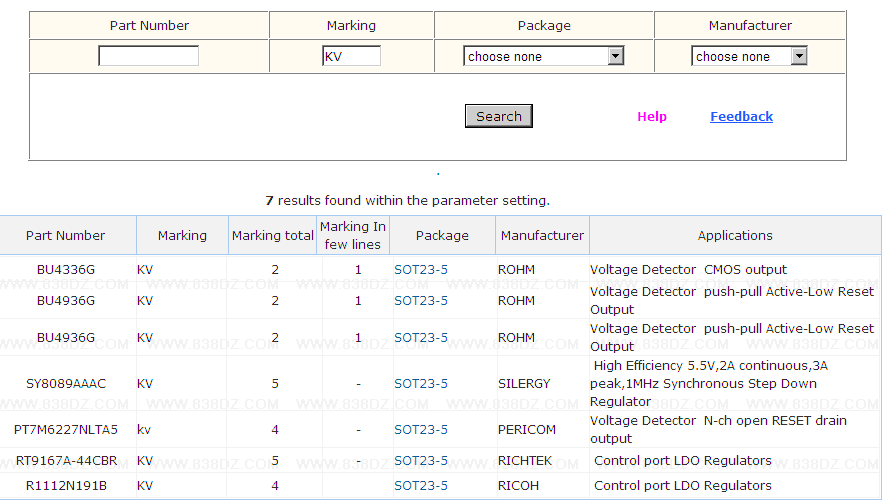The image size is (889, 504).
Task: Click the Part Number input field
Action: coord(148,57)
